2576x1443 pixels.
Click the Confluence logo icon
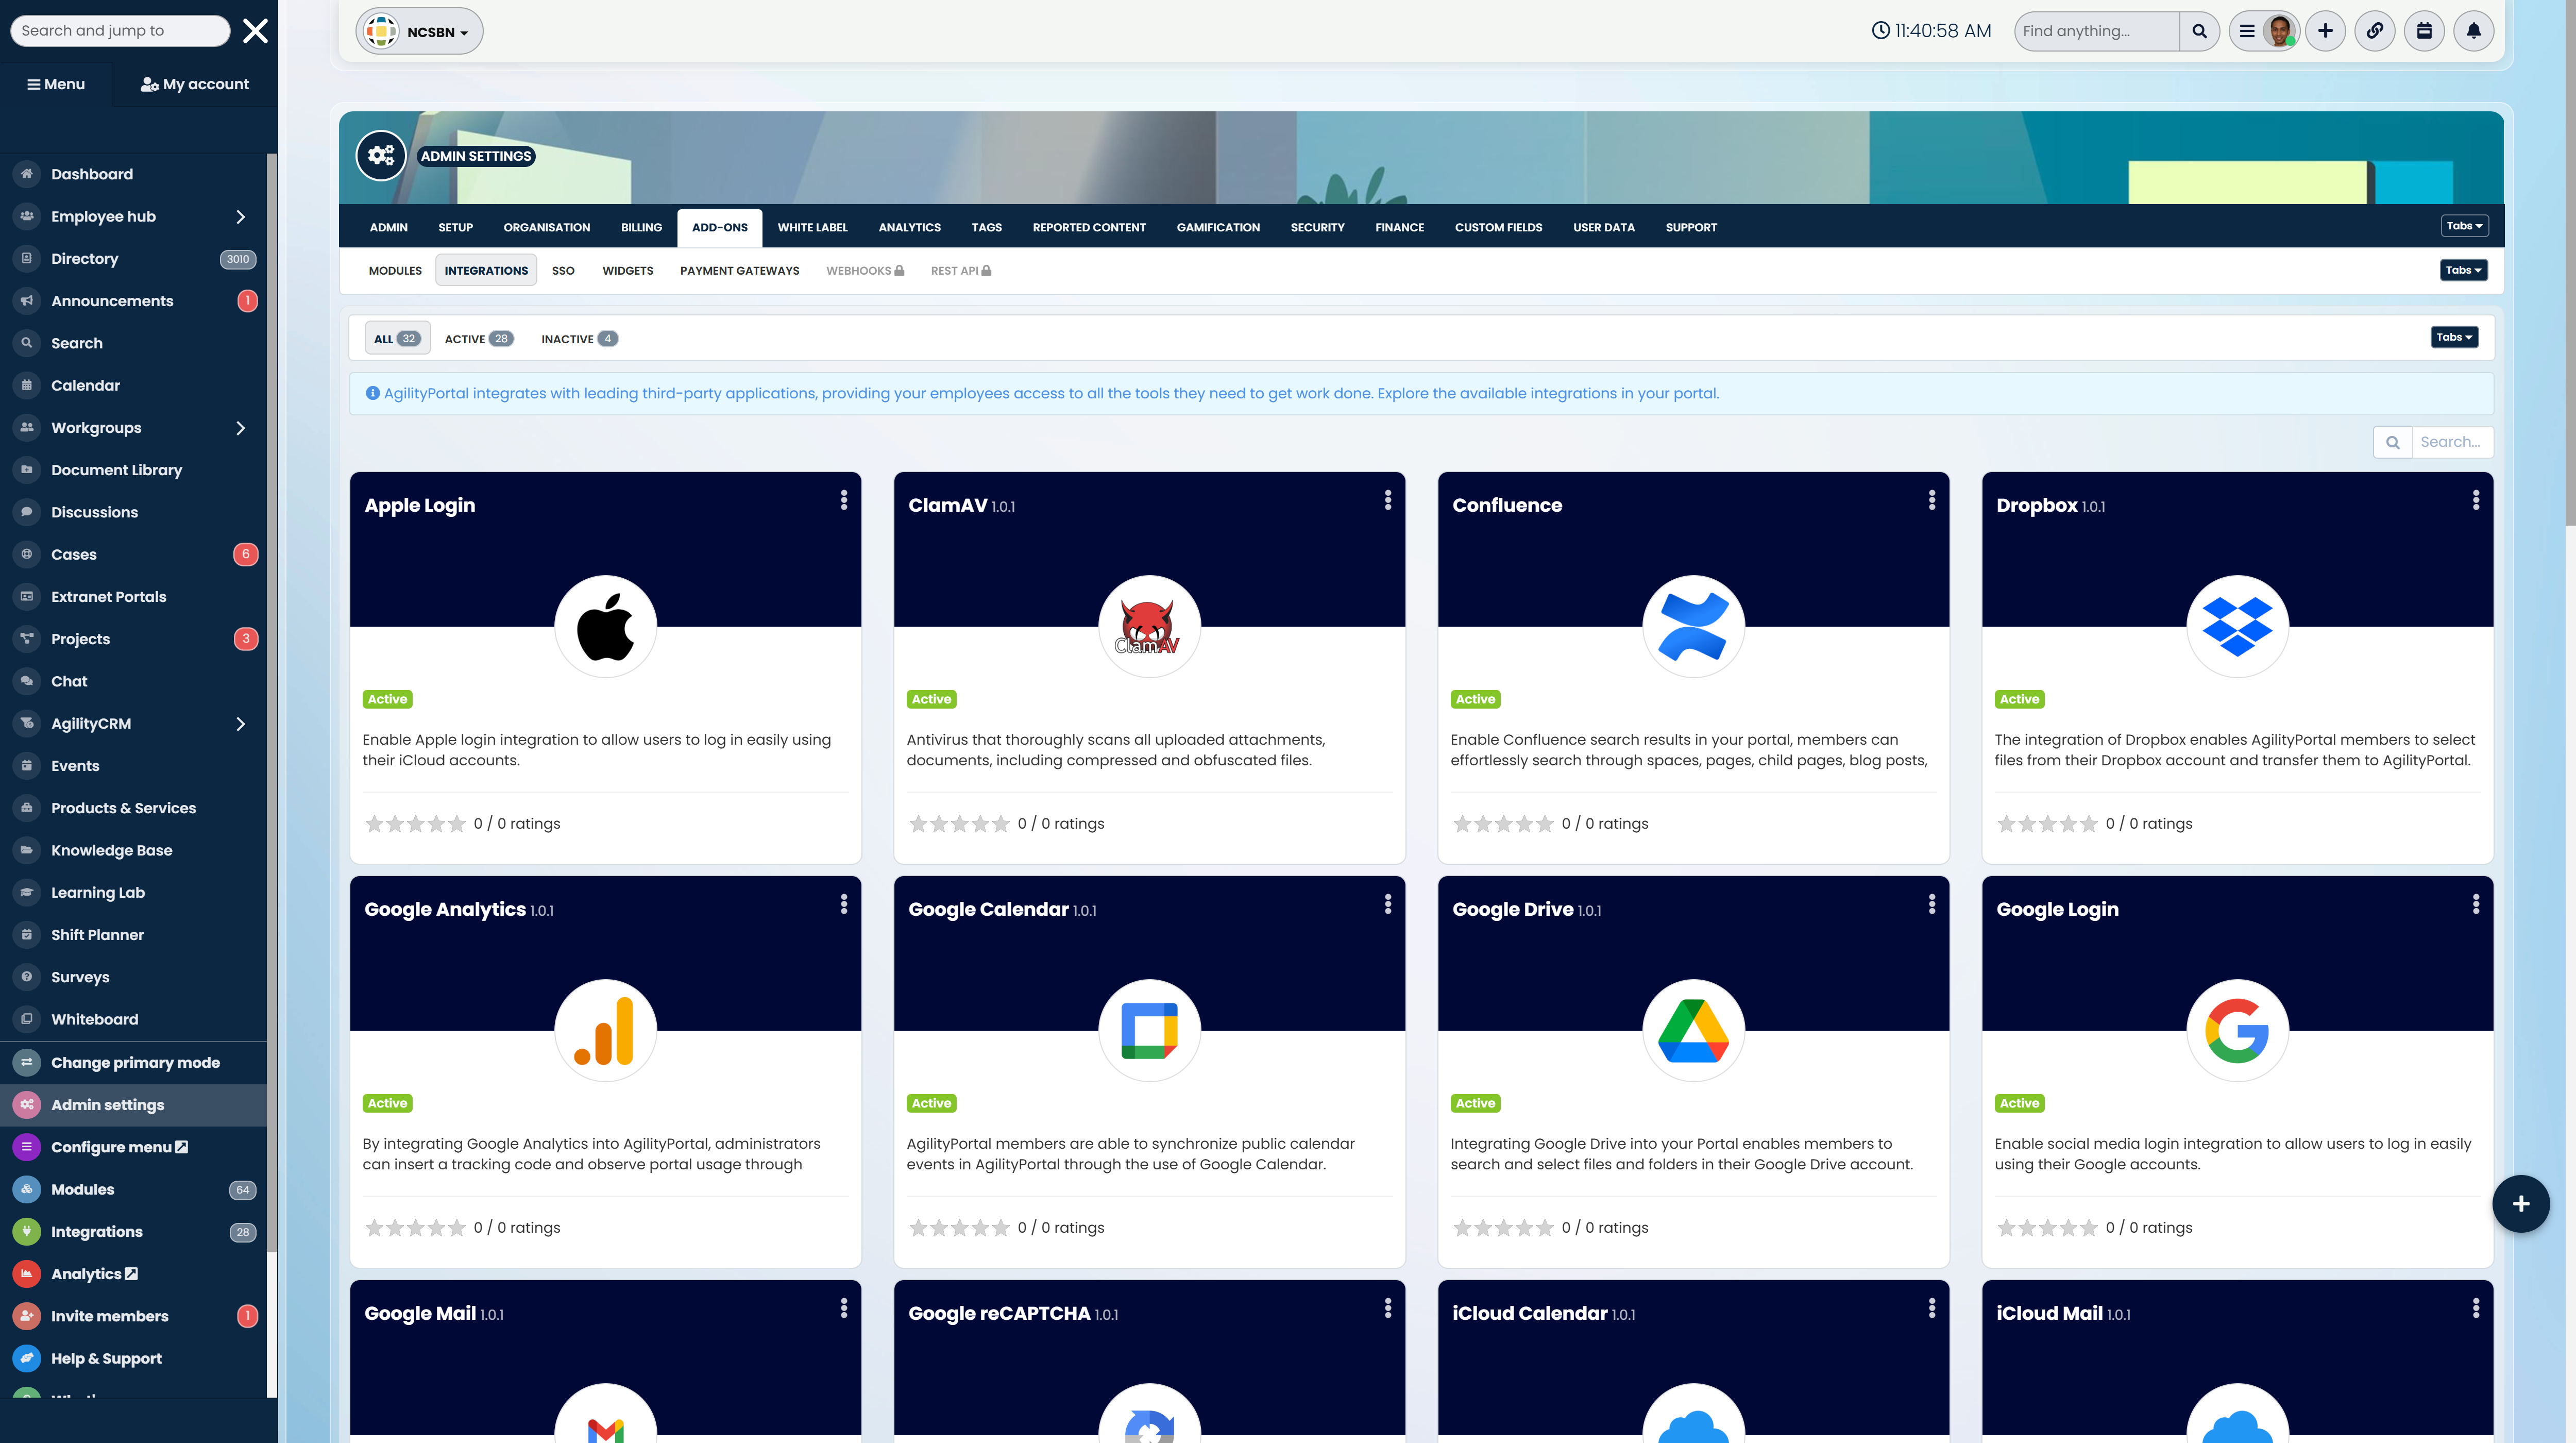point(1693,626)
